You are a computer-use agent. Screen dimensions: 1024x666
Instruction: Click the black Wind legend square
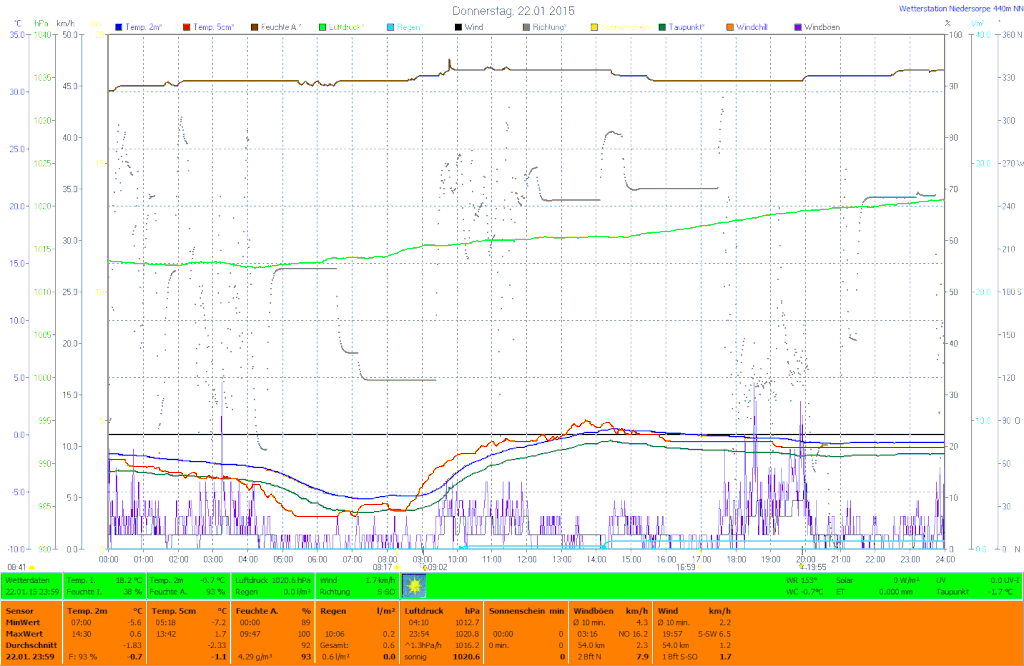pyautogui.click(x=457, y=27)
